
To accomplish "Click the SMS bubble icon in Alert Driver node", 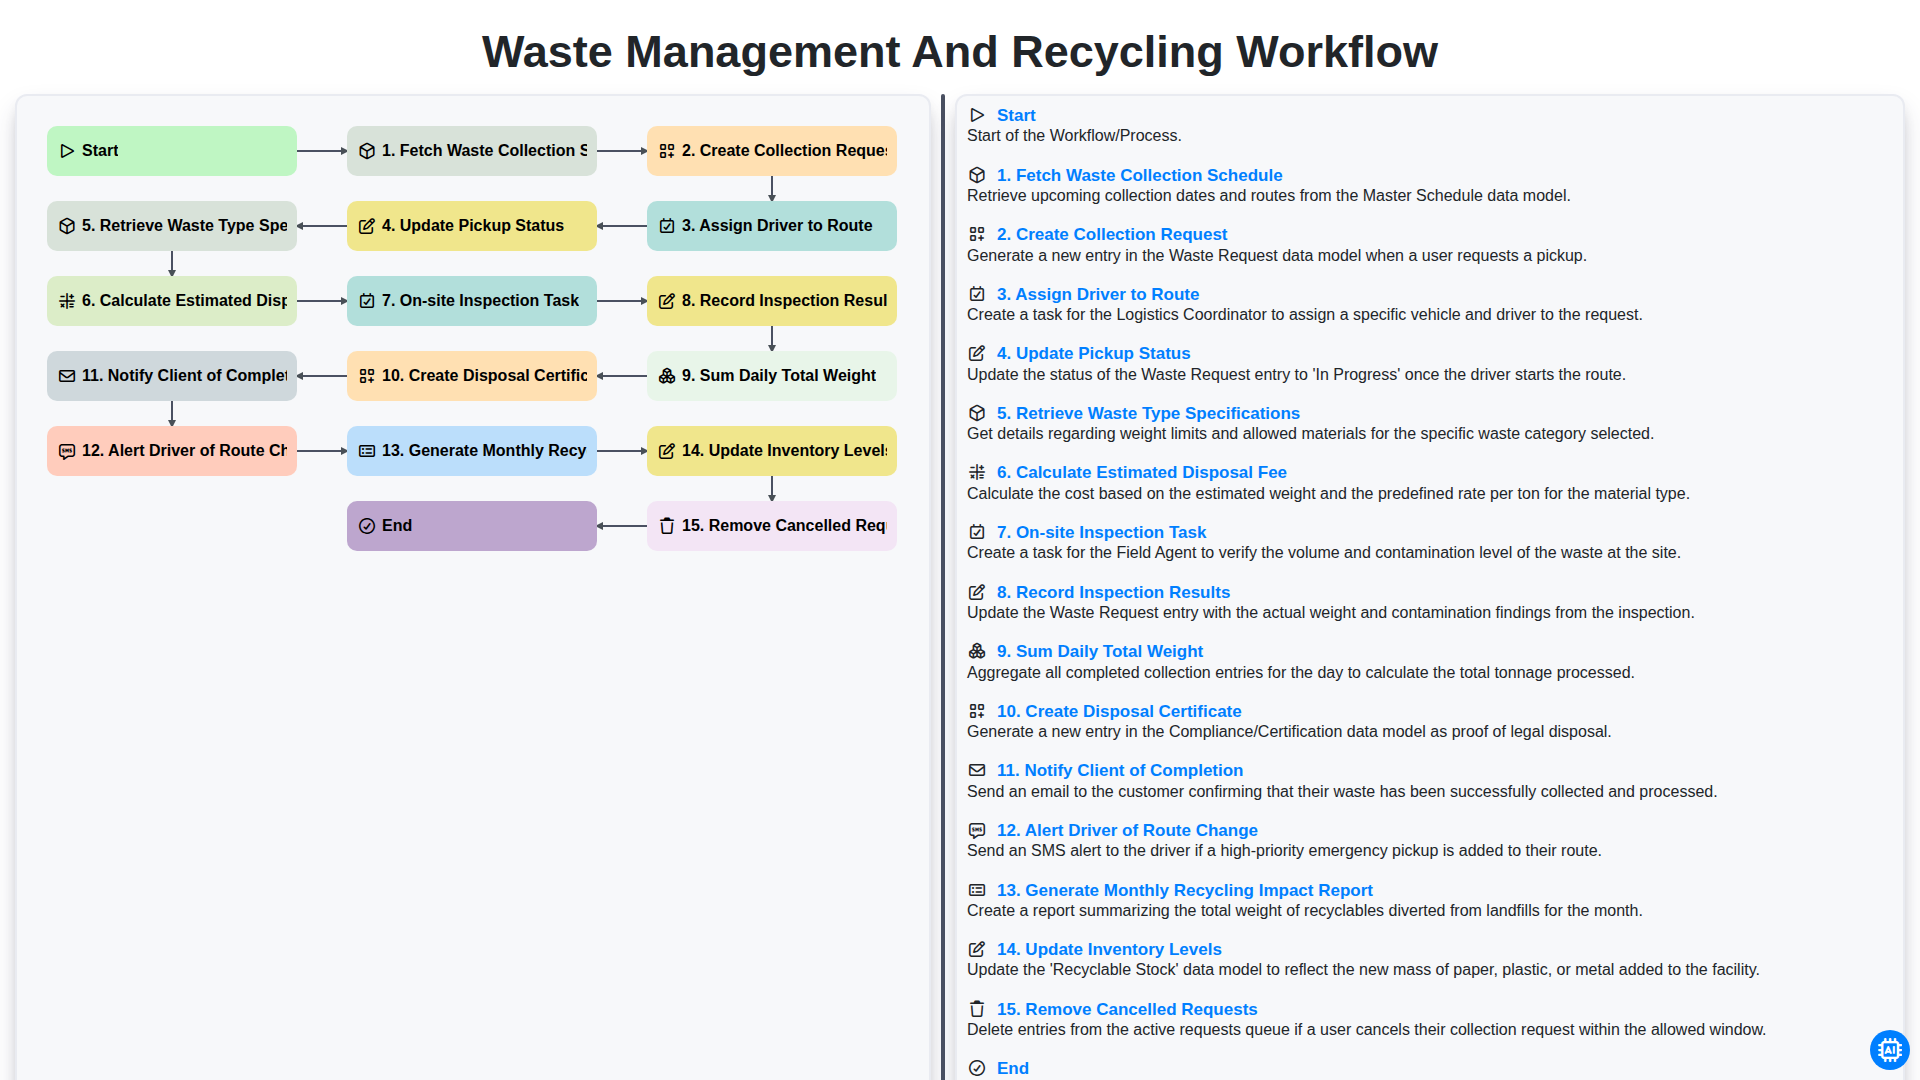I will 67,451.
